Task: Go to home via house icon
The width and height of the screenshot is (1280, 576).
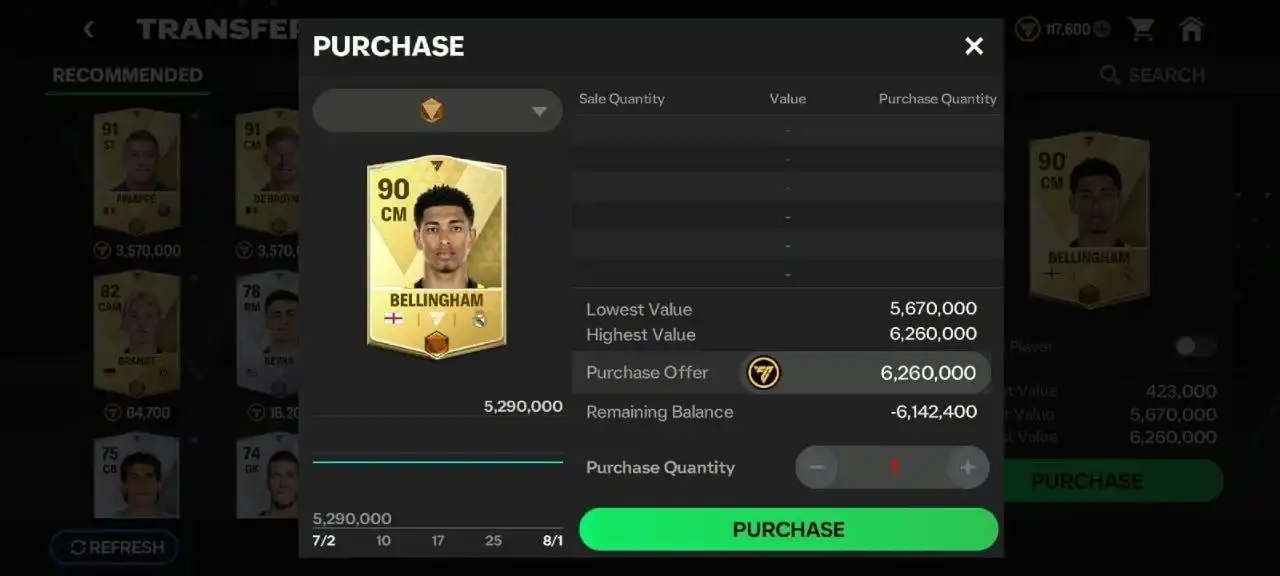Action: [1191, 29]
